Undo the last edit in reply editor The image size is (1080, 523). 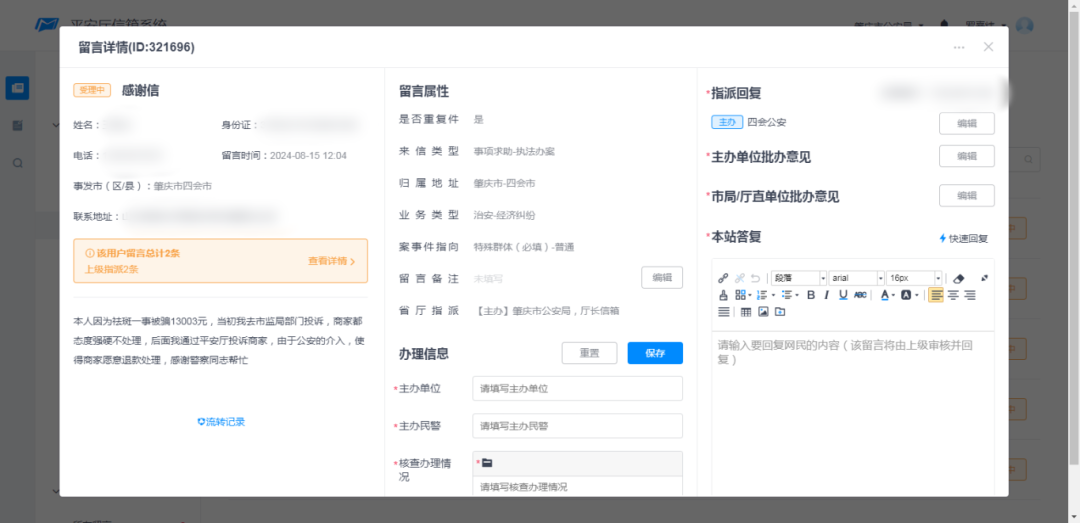click(756, 278)
